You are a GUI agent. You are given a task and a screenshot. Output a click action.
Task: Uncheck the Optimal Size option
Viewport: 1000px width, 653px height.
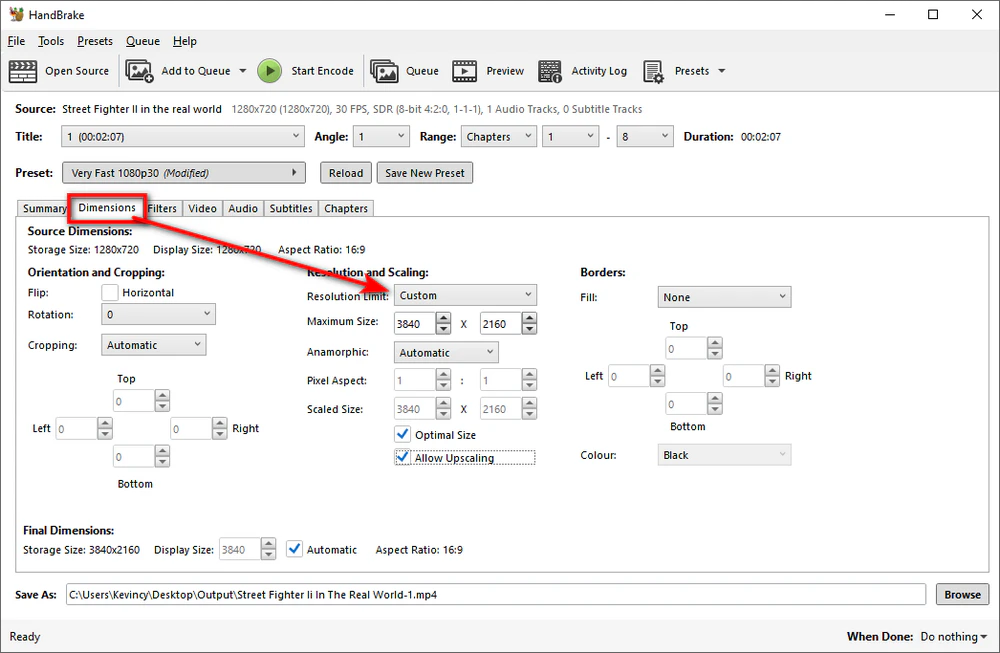[x=404, y=434]
